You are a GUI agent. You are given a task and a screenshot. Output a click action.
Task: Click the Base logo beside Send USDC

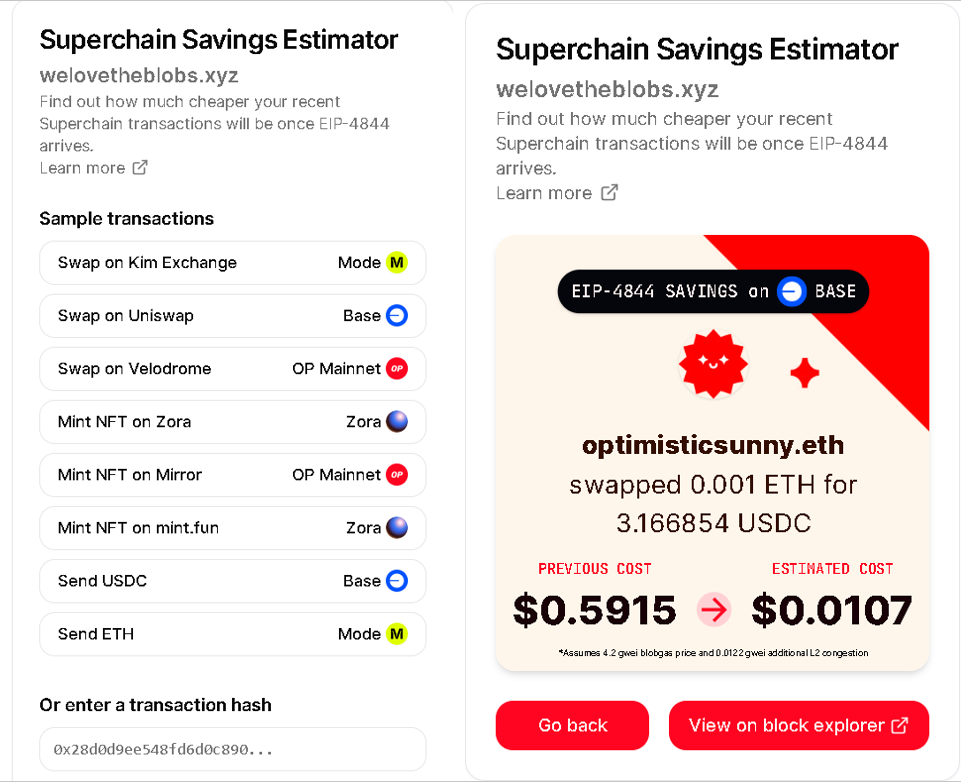point(397,581)
